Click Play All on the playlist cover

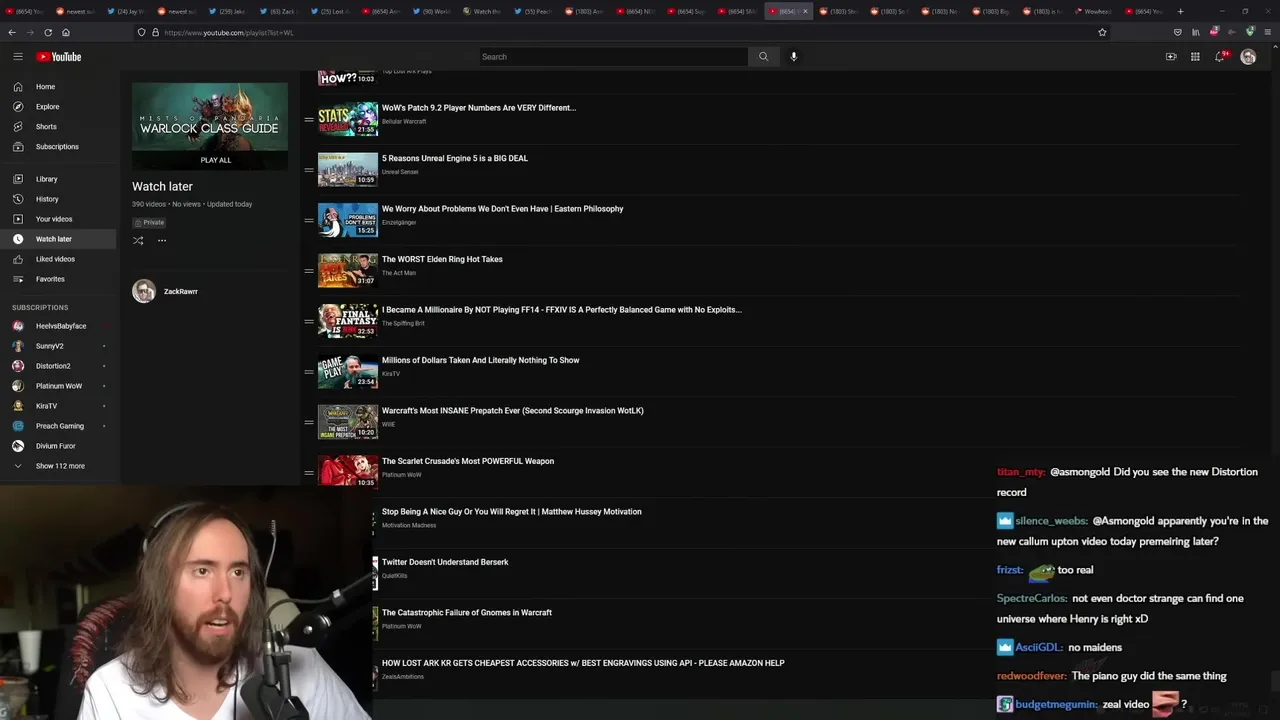215,160
